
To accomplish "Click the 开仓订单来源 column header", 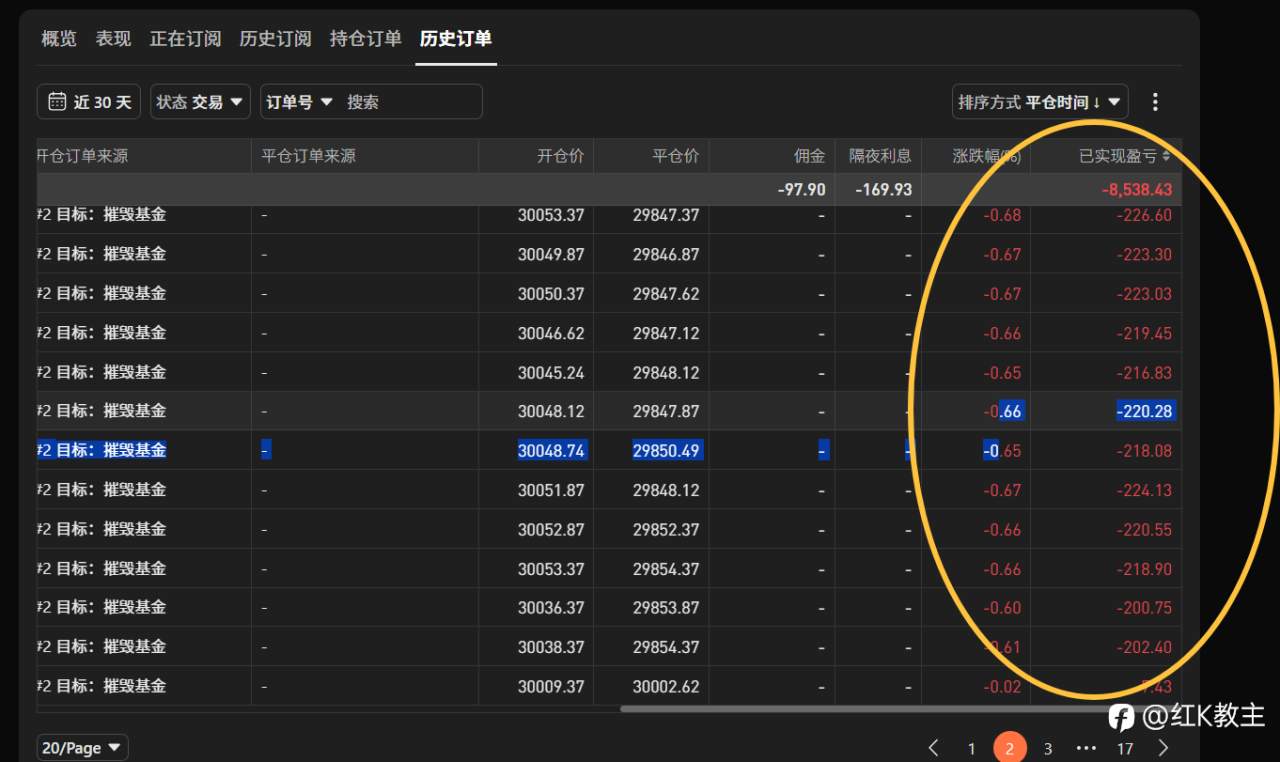I will [82, 156].
